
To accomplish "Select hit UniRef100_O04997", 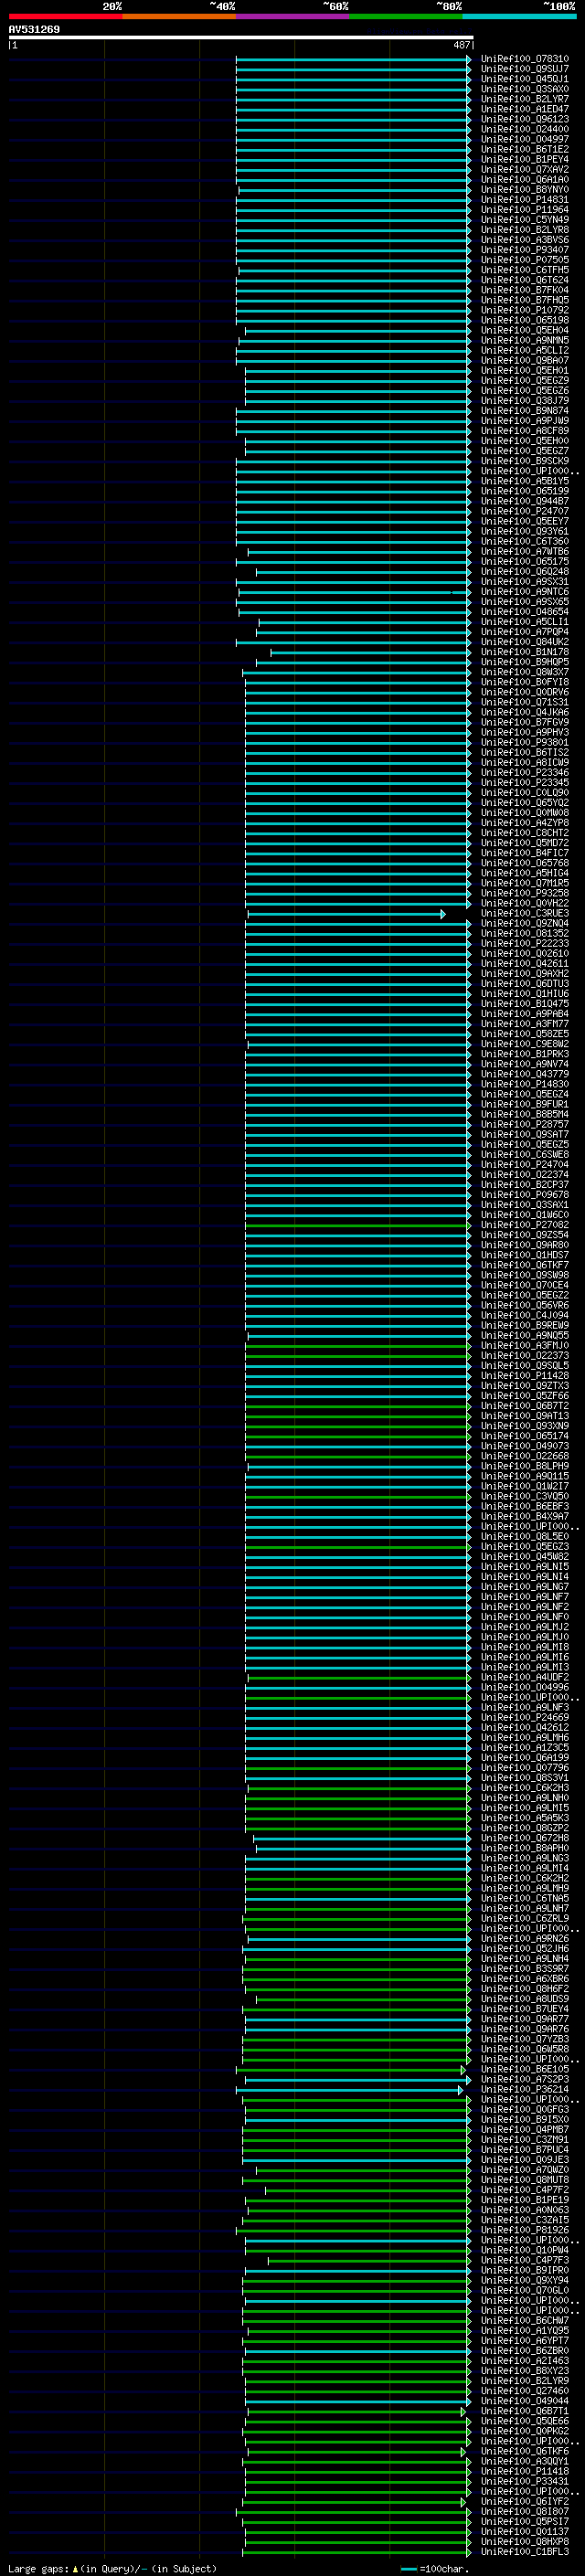I will [525, 139].
